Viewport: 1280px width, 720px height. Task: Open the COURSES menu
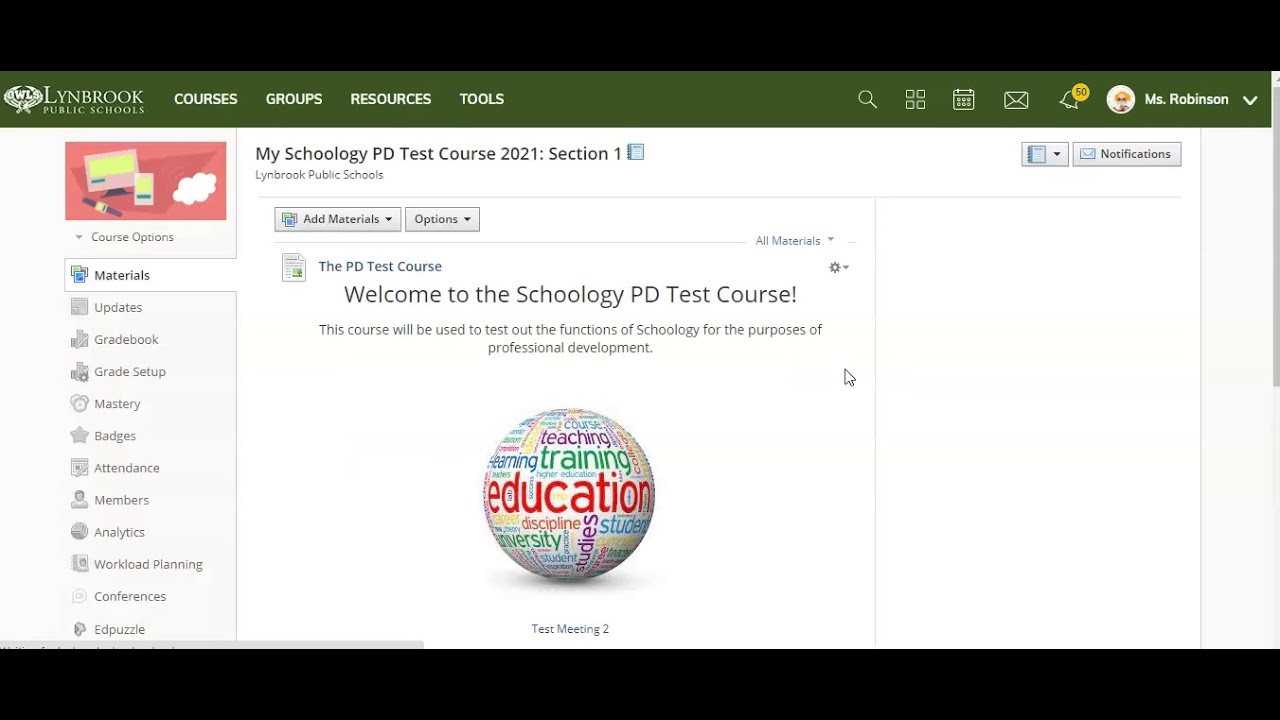[206, 99]
